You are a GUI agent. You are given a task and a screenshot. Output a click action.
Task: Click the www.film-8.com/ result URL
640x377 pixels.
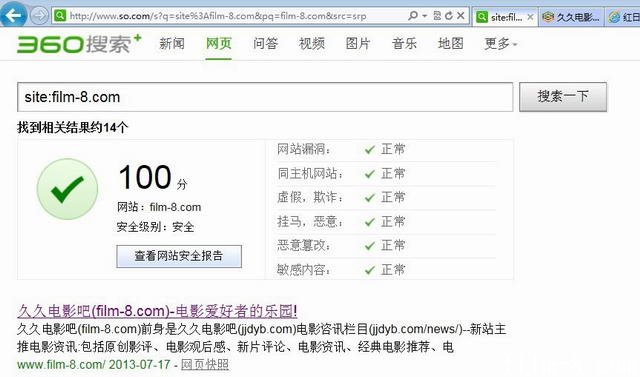61,364
